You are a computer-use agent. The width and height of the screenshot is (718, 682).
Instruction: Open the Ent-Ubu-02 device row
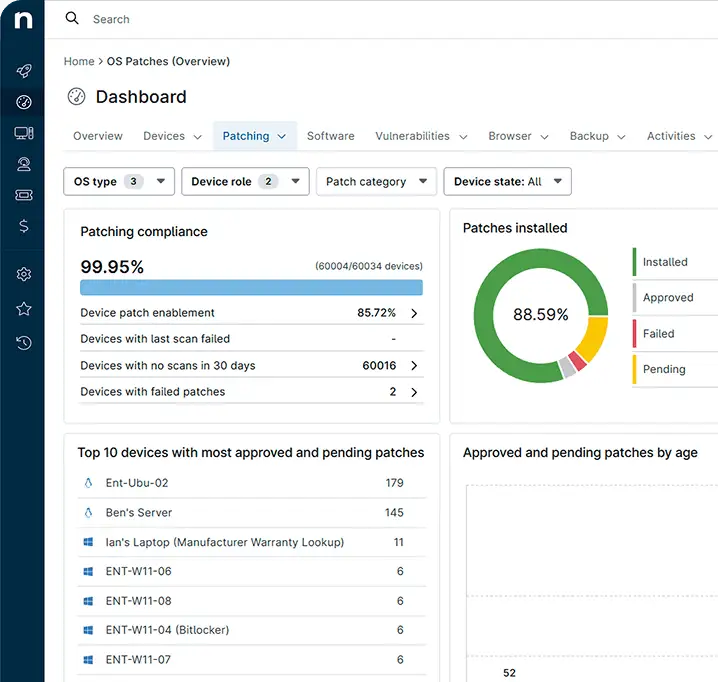[252, 483]
